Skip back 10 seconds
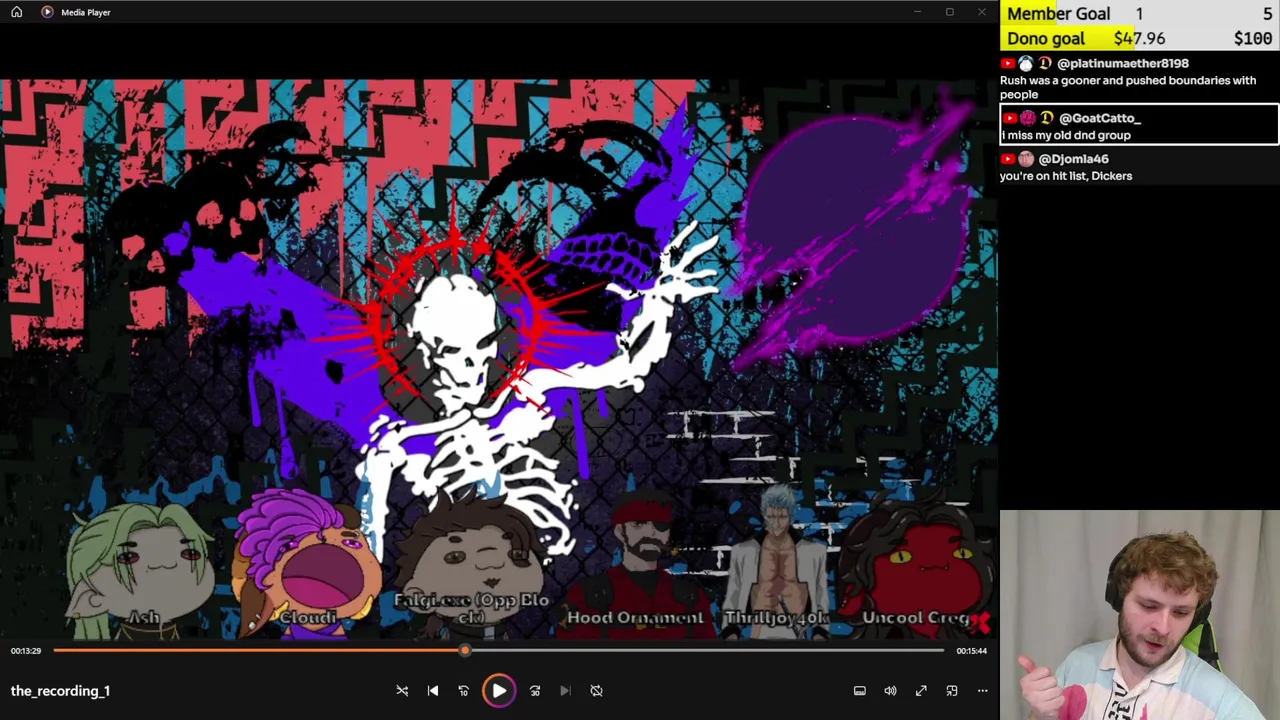Viewport: 1280px width, 720px height. [x=463, y=691]
